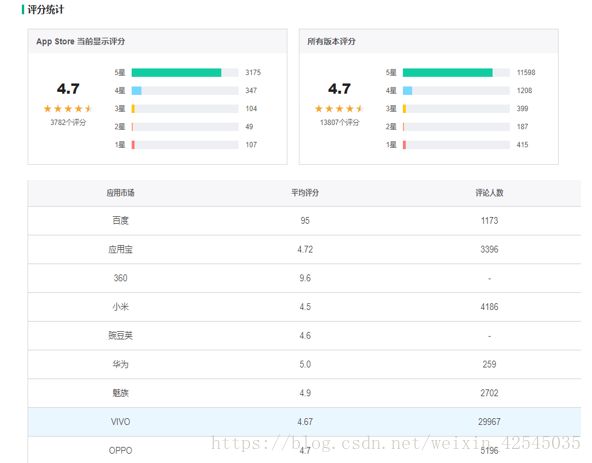Viewport: 592px width, 463px height.
Task: Select the 4.9 score in the 魅族 row
Action: (x=305, y=393)
